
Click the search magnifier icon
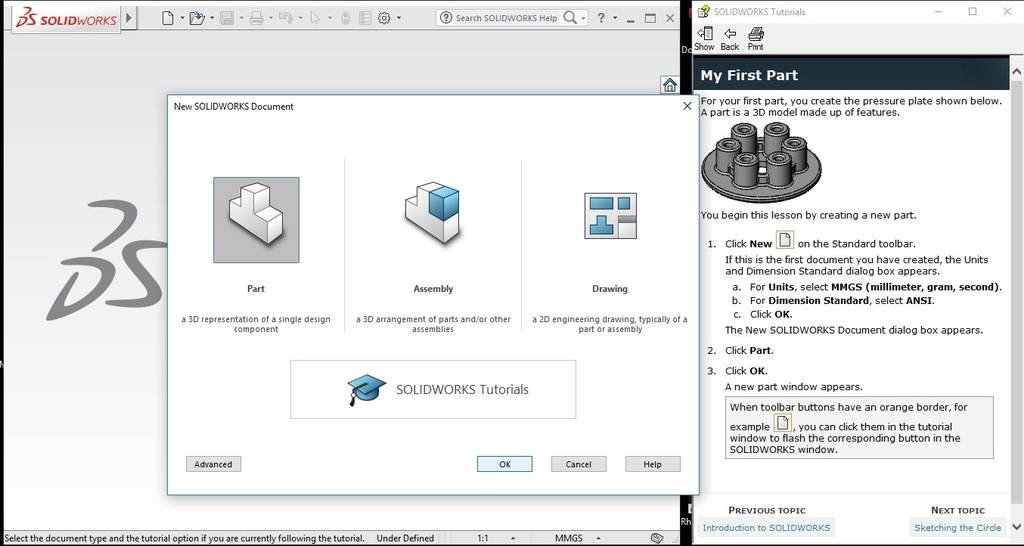[569, 18]
